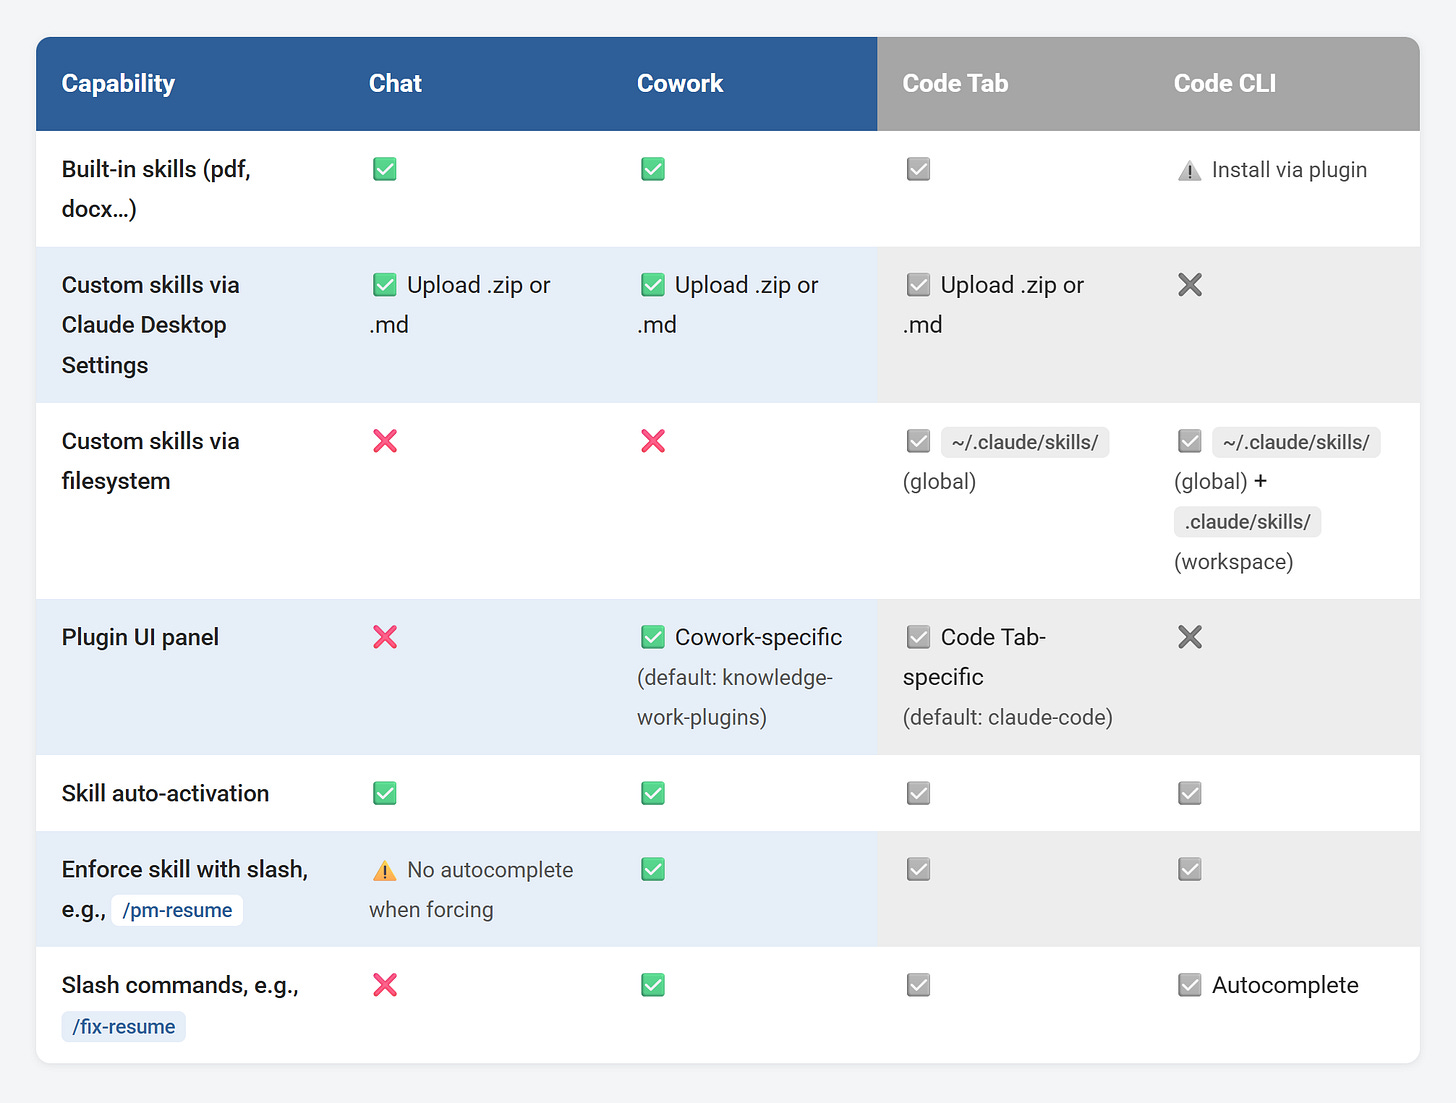The height and width of the screenshot is (1103, 1456).
Task: Click the warning icon beside No autocomplete when forcing
Action: (385, 870)
